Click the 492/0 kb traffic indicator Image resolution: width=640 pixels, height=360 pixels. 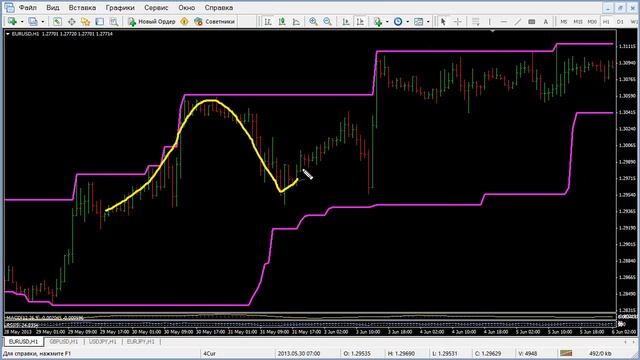point(600,353)
